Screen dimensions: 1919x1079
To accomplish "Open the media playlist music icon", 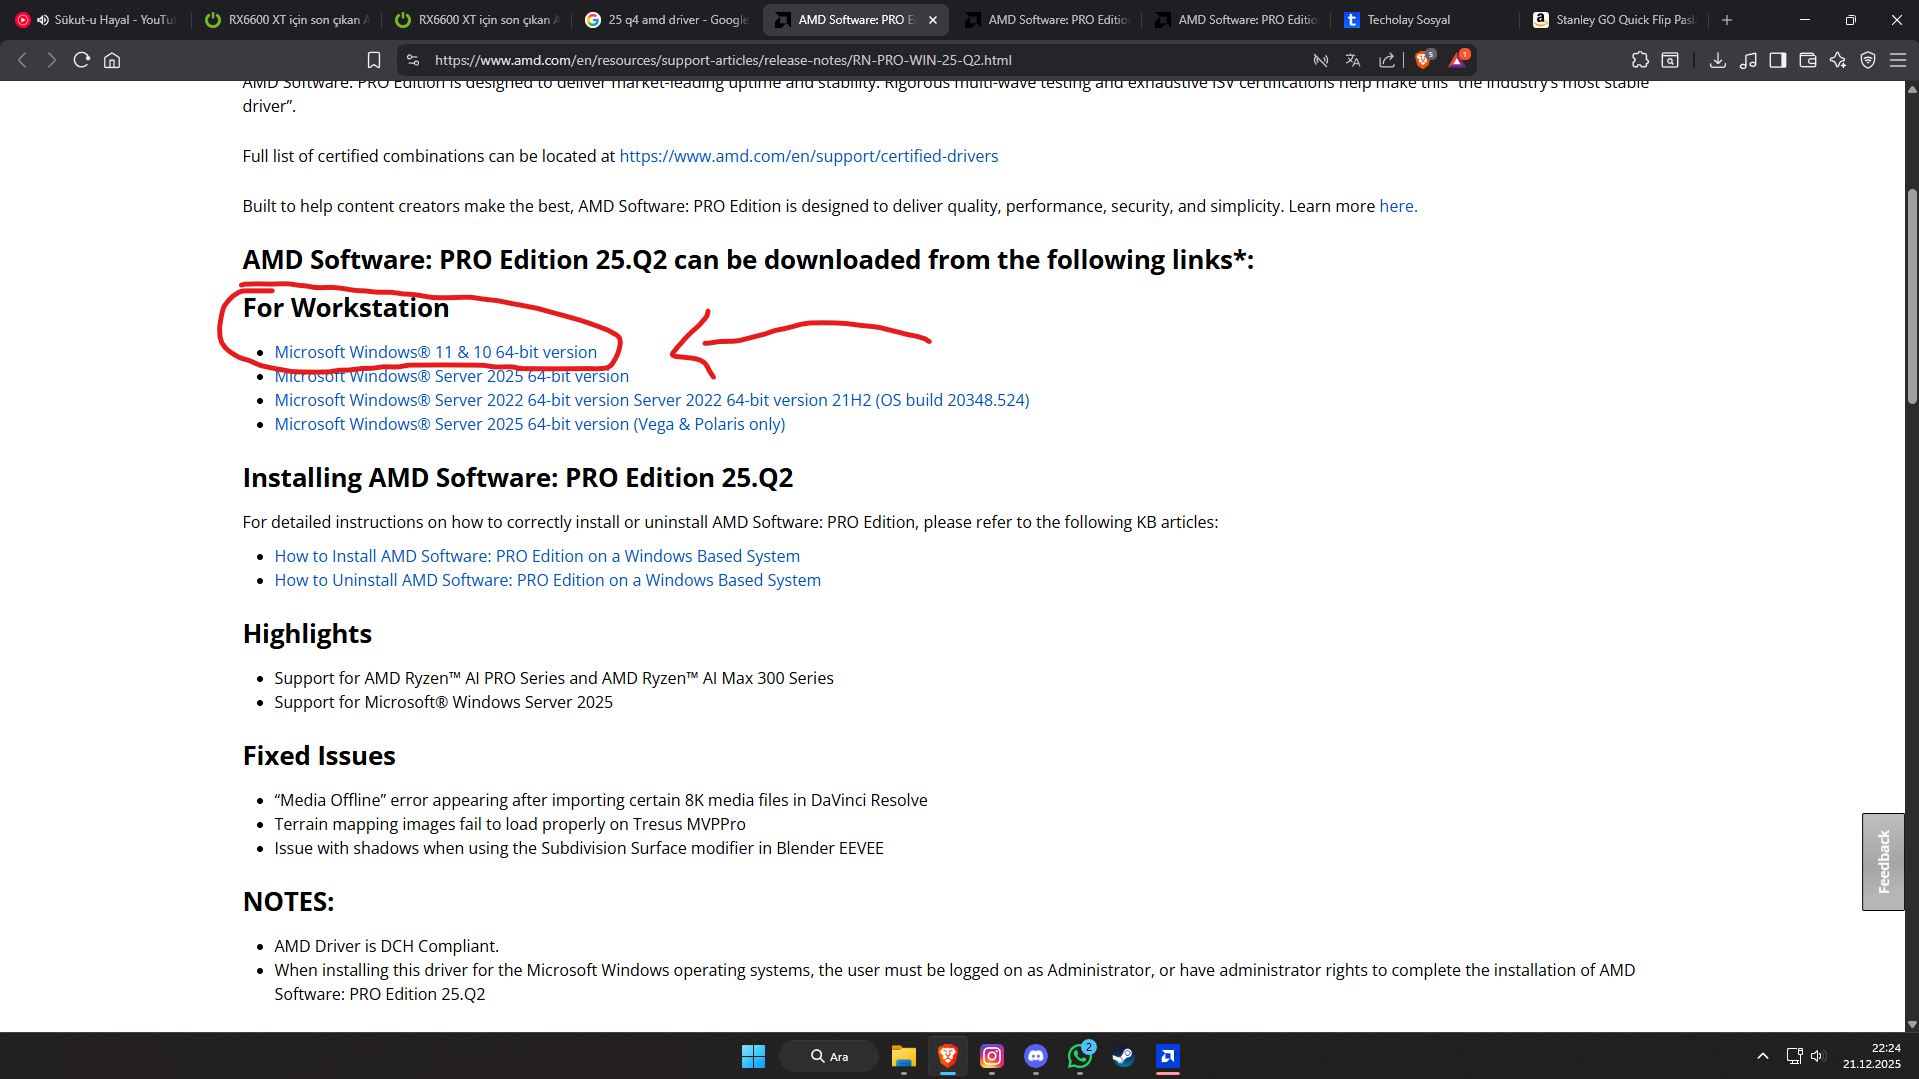I will pyautogui.click(x=1748, y=60).
